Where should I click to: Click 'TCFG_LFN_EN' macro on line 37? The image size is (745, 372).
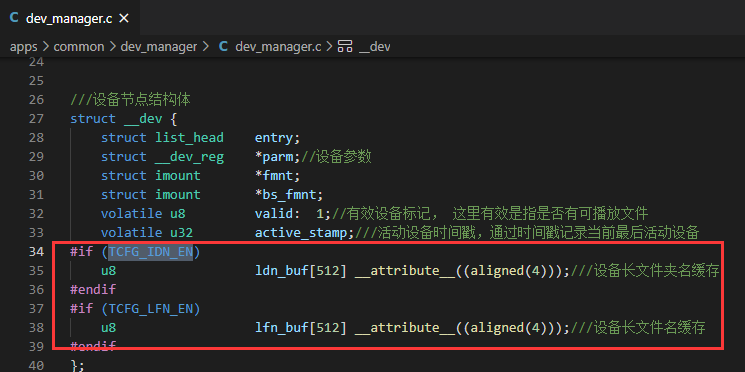coord(151,309)
